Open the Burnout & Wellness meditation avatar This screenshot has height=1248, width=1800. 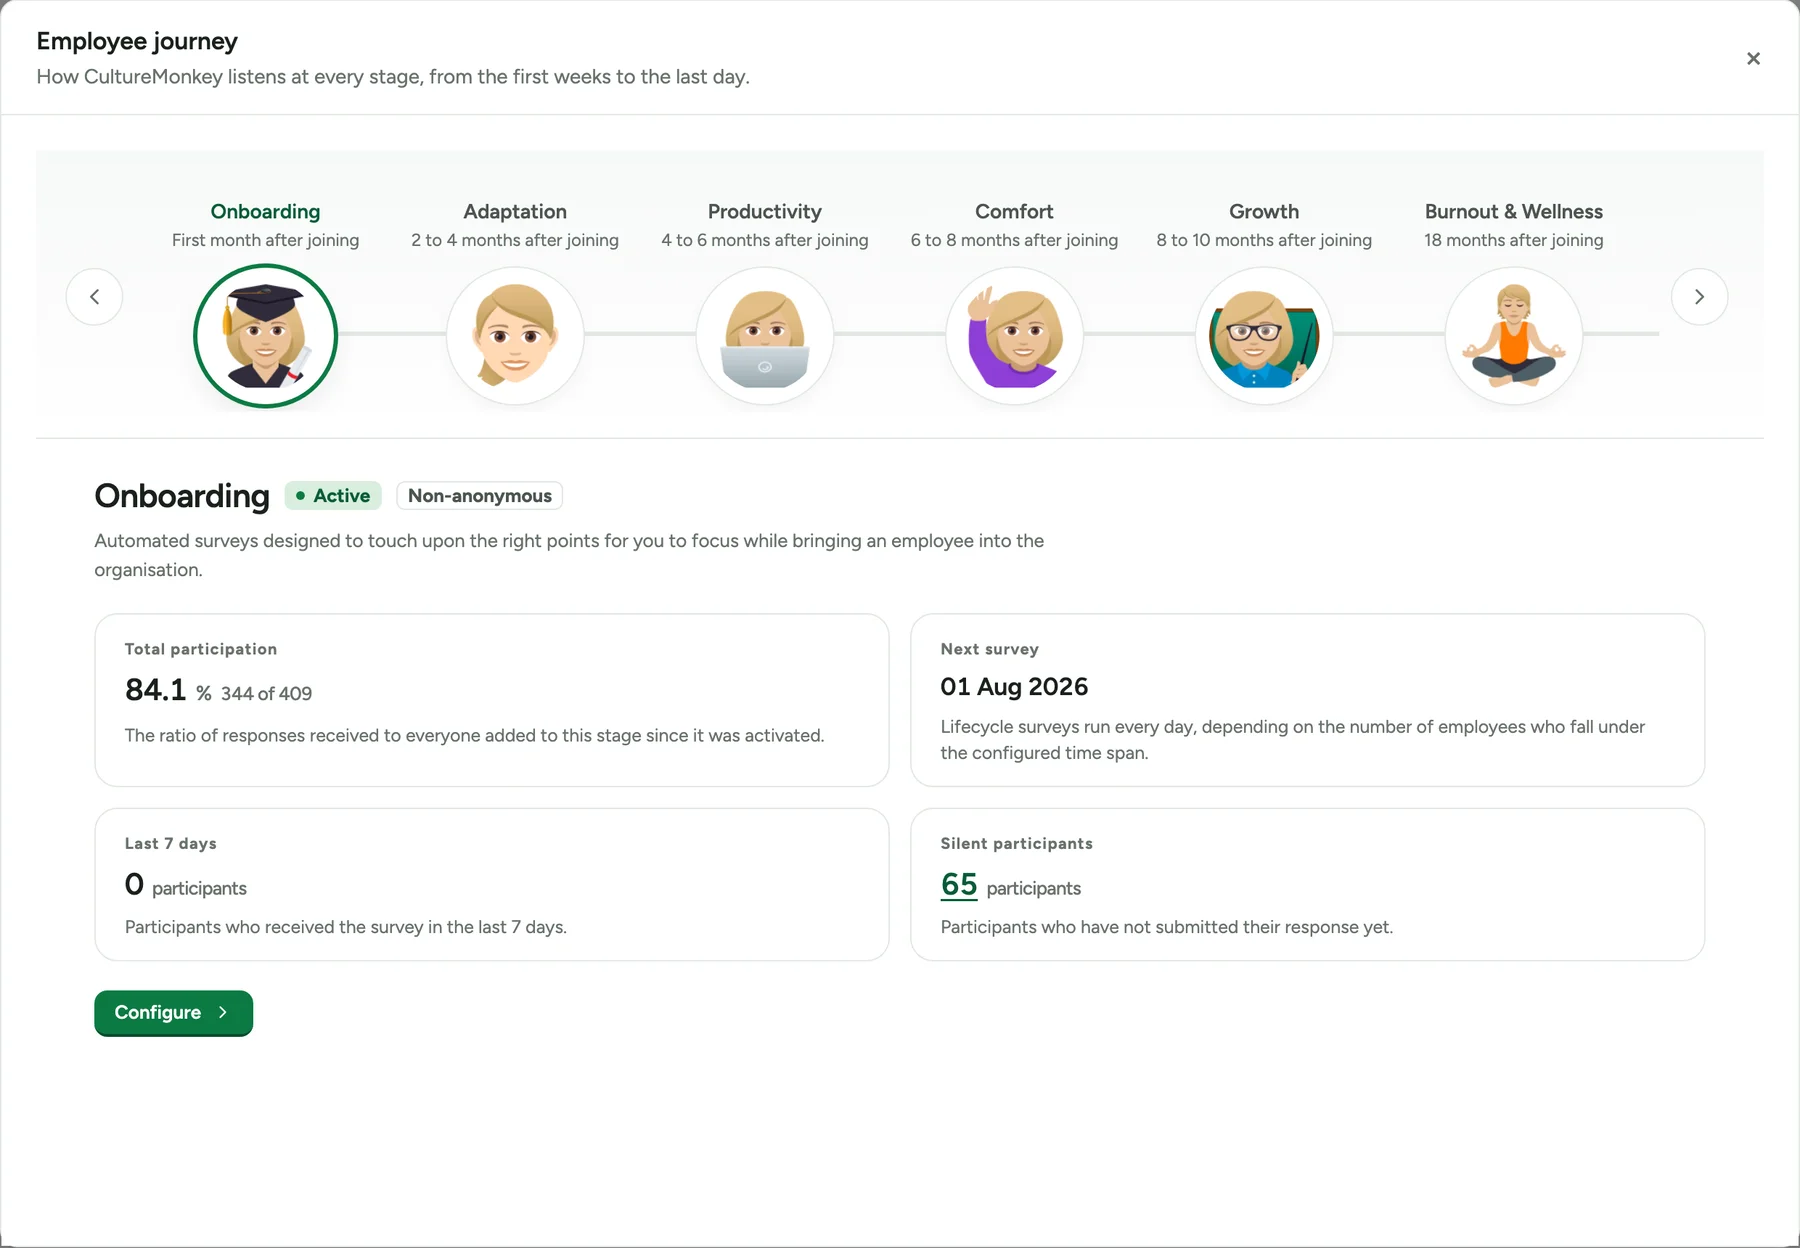(1514, 336)
